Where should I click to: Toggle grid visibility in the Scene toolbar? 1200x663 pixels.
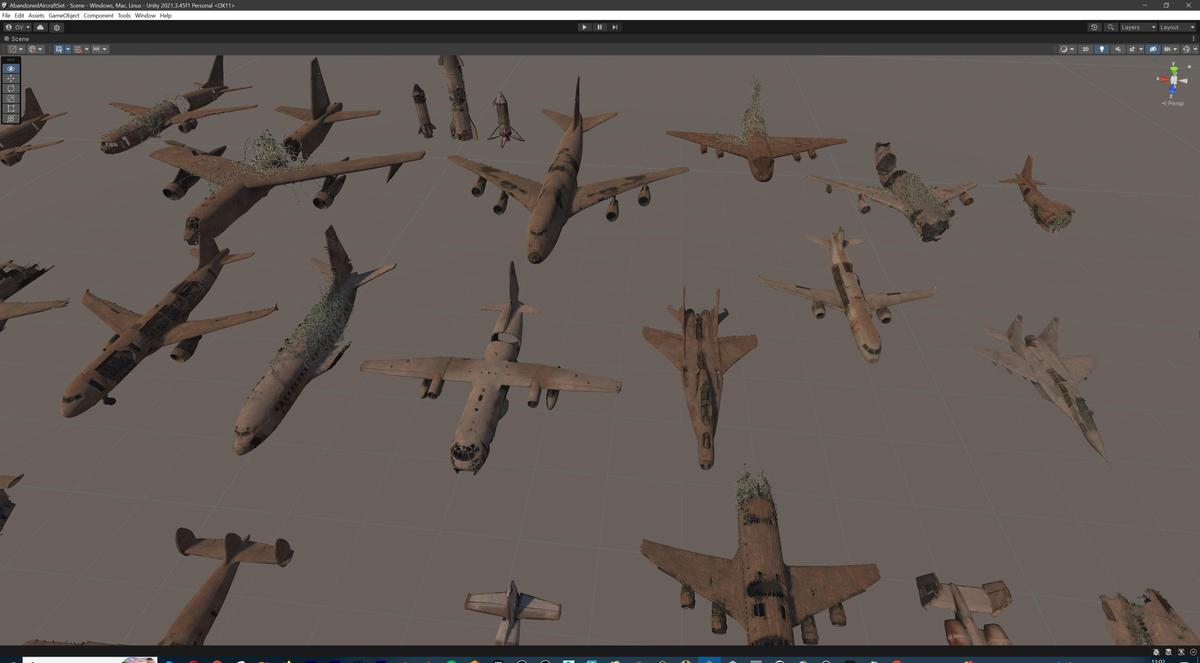coord(58,49)
